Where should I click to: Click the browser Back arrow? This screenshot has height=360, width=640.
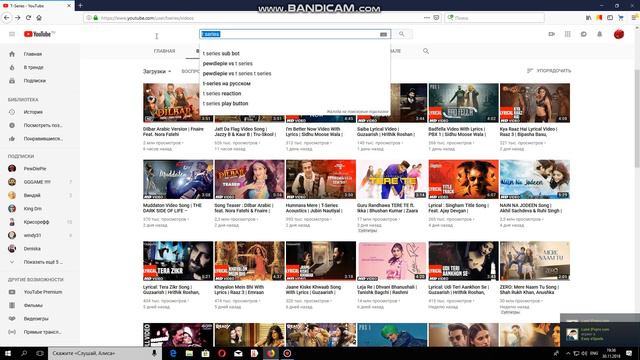7,18
